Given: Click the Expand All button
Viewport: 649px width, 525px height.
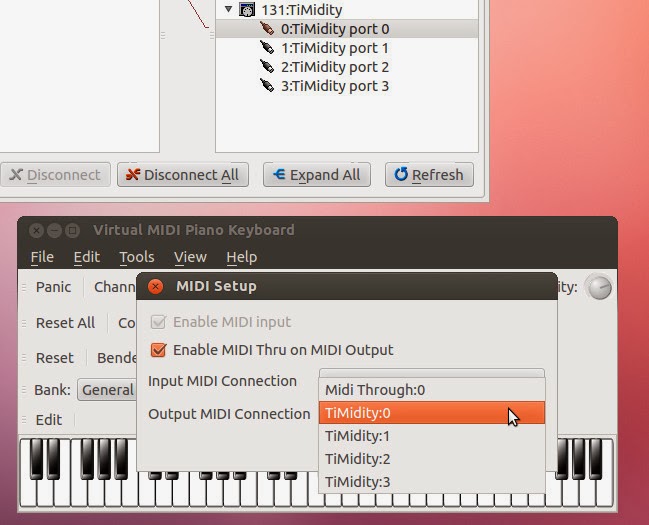Looking at the screenshot, I should pos(317,175).
